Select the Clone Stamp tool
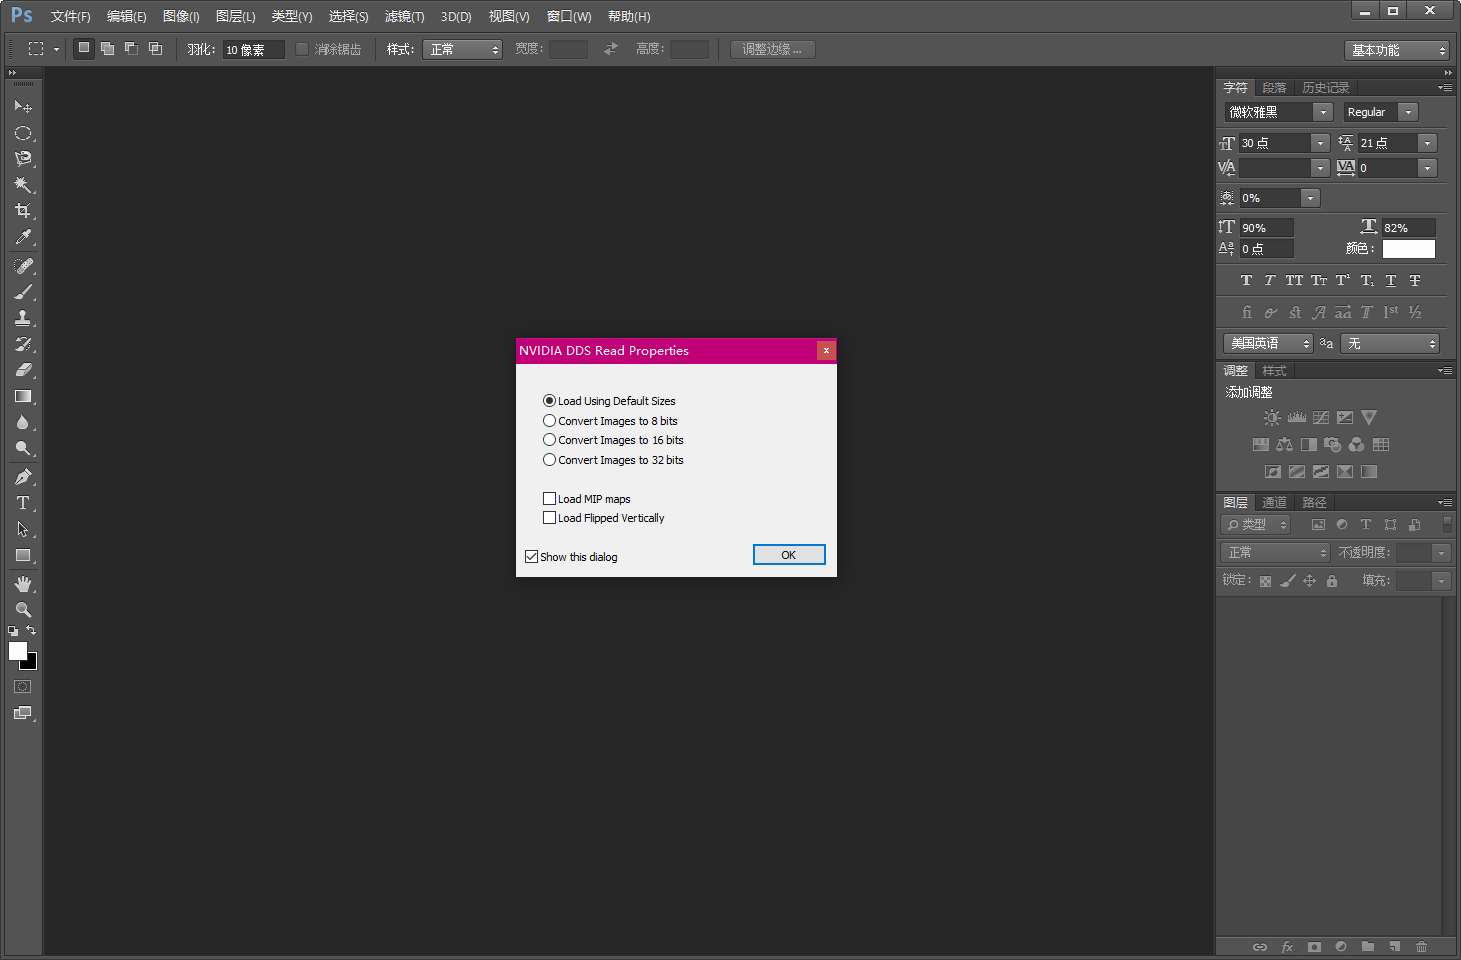Screen dimensions: 1461x960 tap(23, 318)
